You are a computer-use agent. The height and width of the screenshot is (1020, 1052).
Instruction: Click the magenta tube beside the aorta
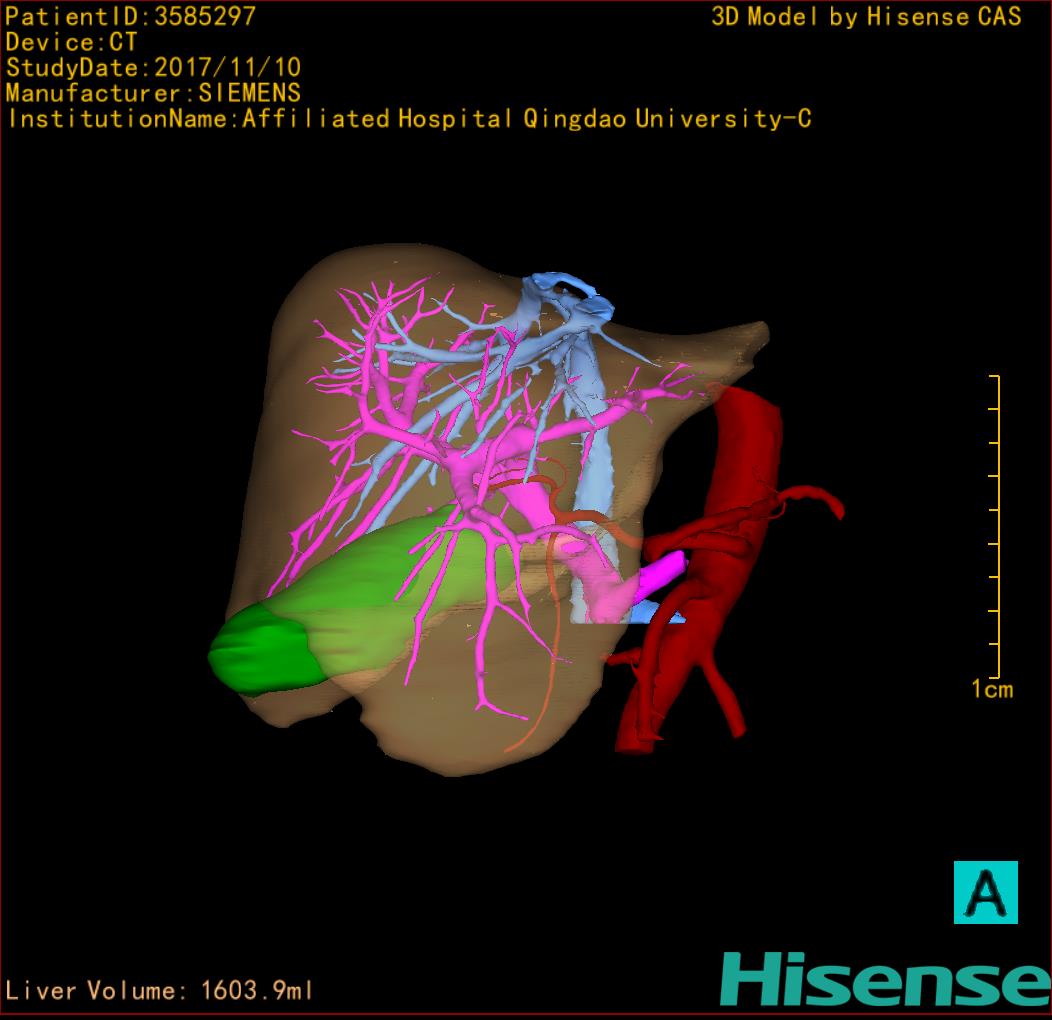[x=660, y=574]
